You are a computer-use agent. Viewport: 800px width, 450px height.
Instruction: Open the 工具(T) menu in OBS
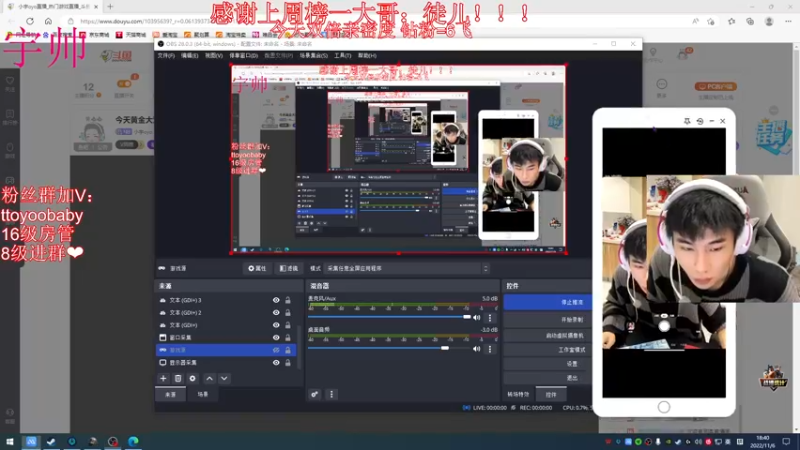342,56
